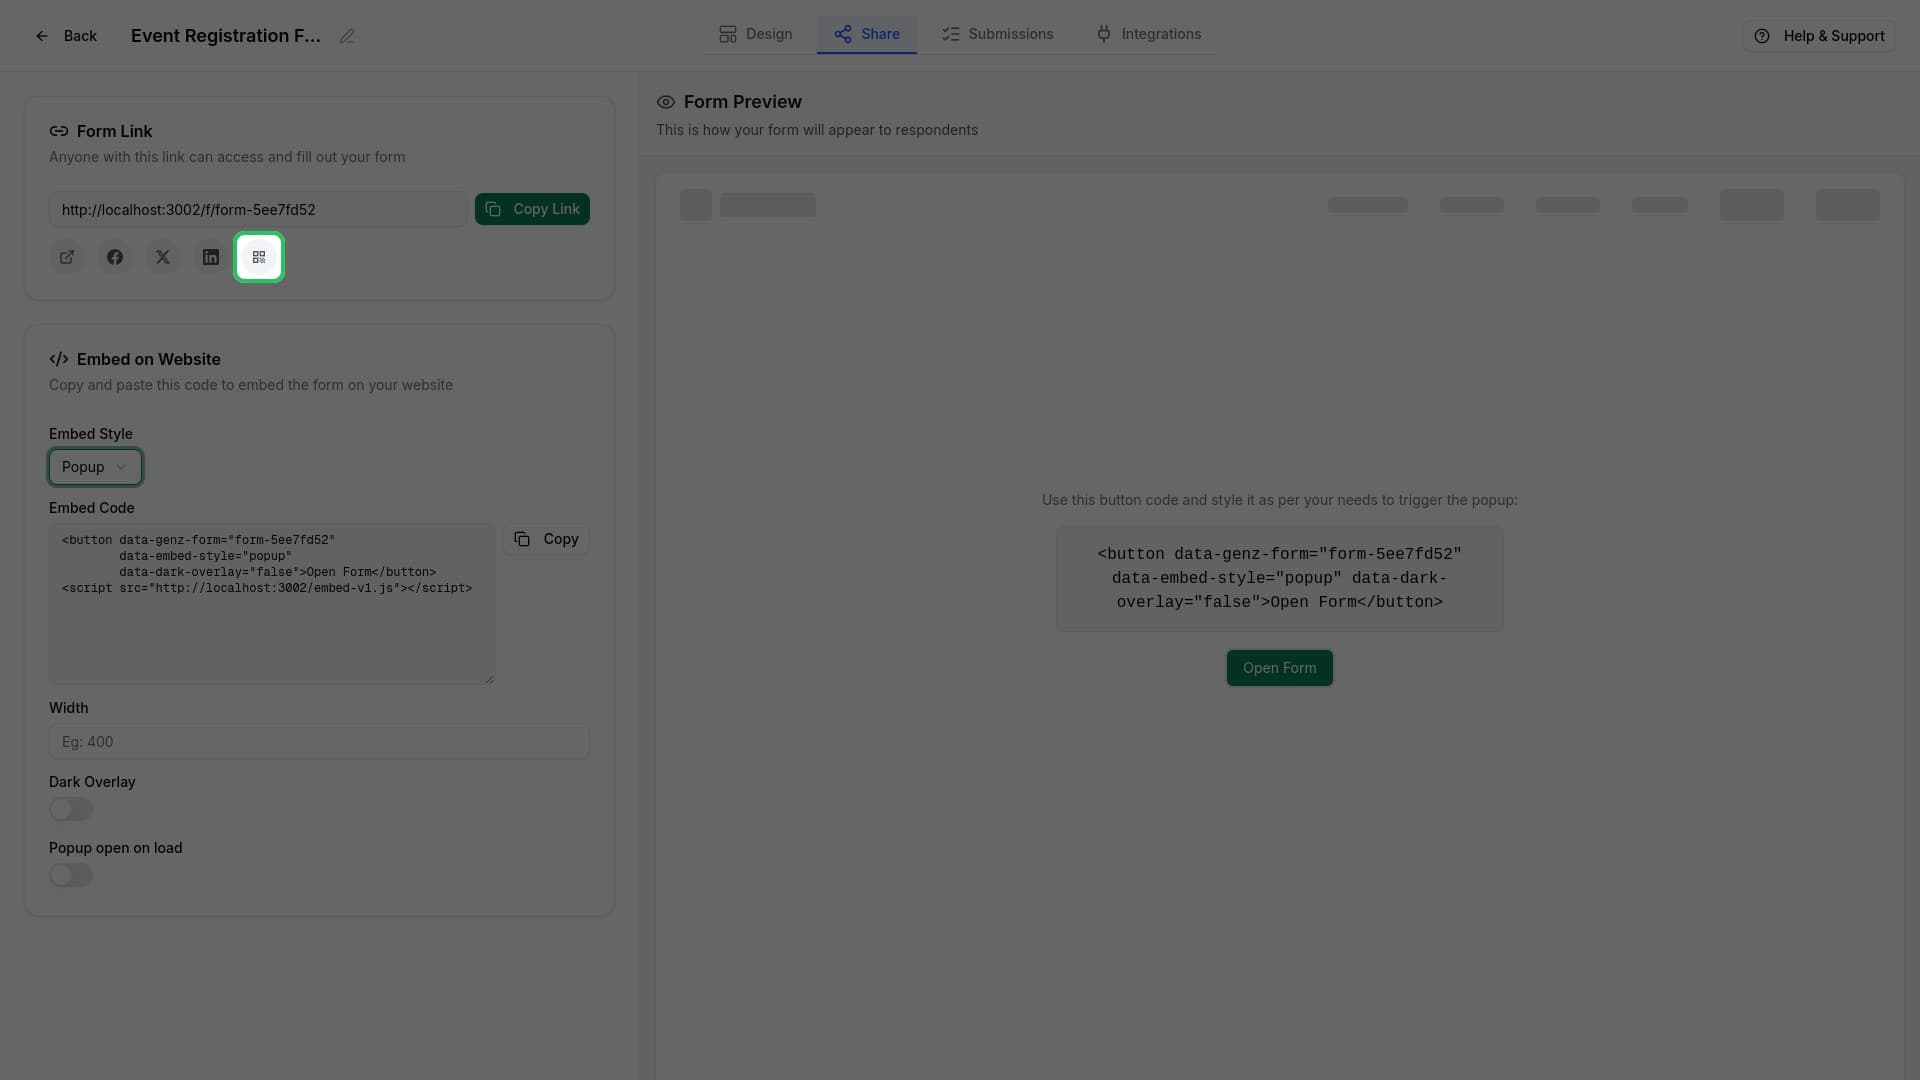Click the form link URL field
This screenshot has height=1080, width=1920.
(x=257, y=210)
